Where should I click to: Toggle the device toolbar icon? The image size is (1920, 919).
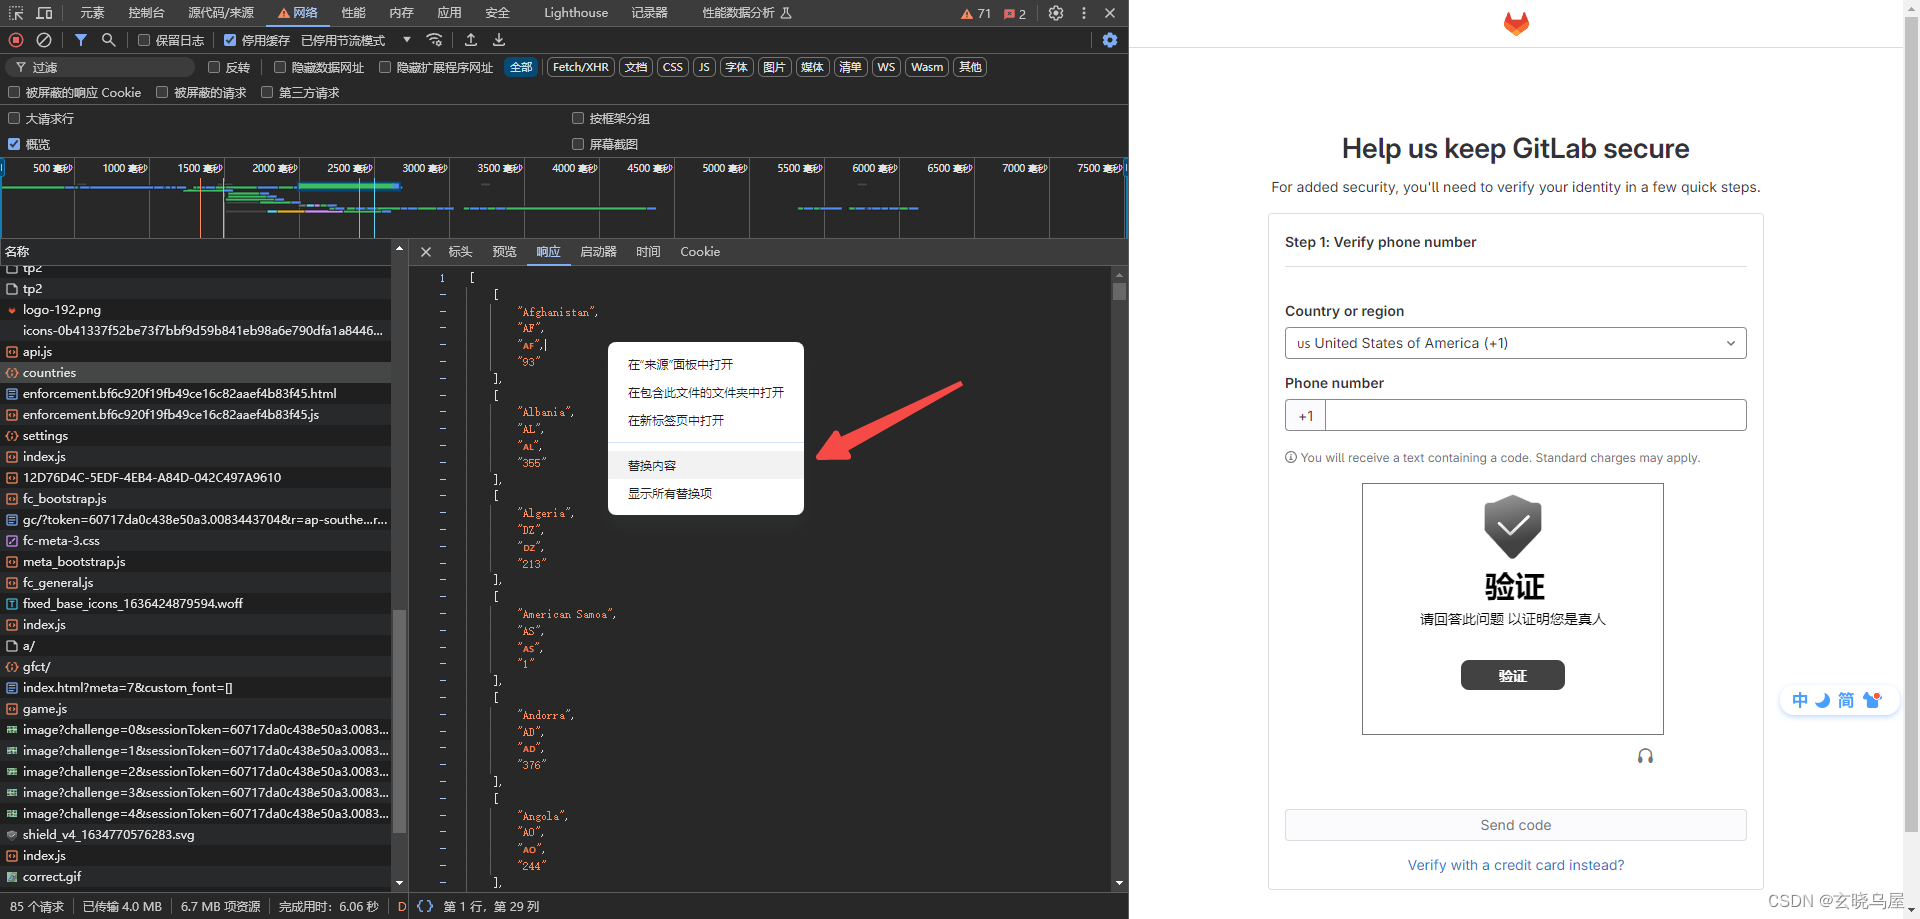(44, 13)
